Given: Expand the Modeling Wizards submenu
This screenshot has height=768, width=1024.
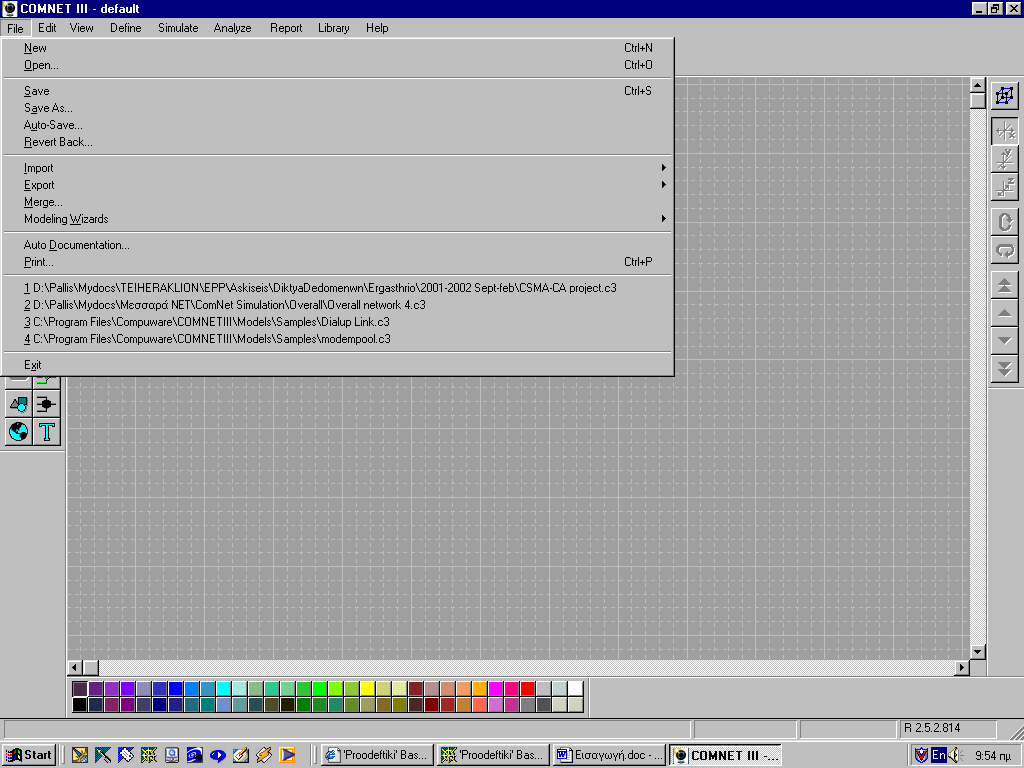Looking at the screenshot, I should click(338, 219).
